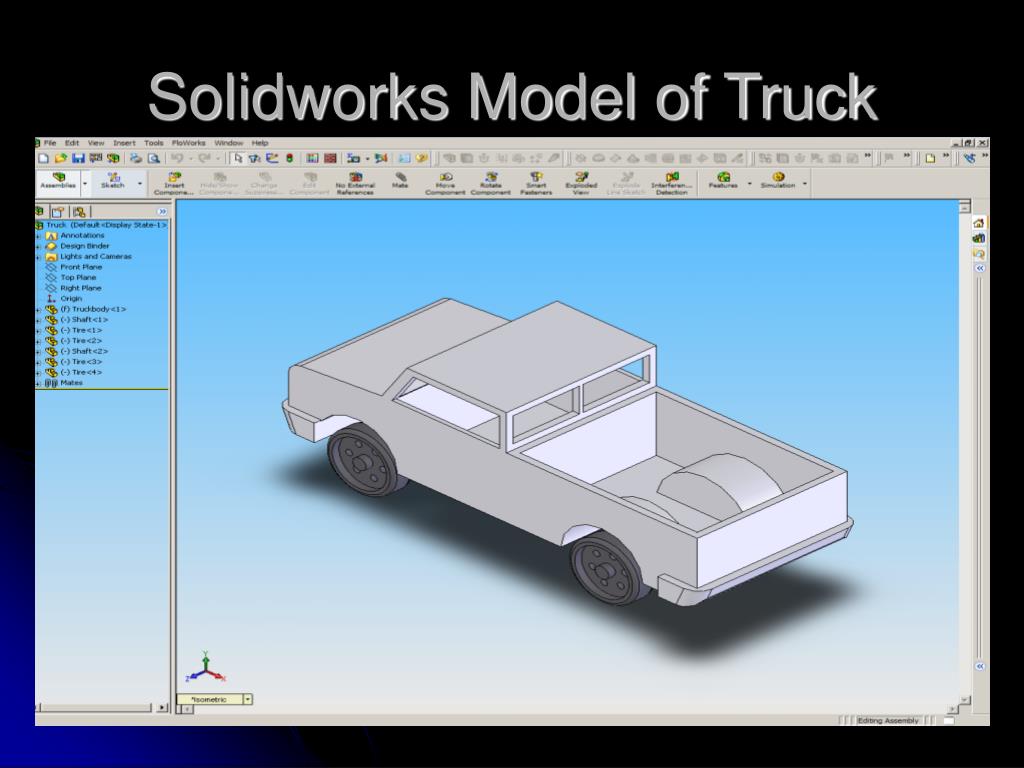Expand the Annotations tree node

click(x=38, y=236)
